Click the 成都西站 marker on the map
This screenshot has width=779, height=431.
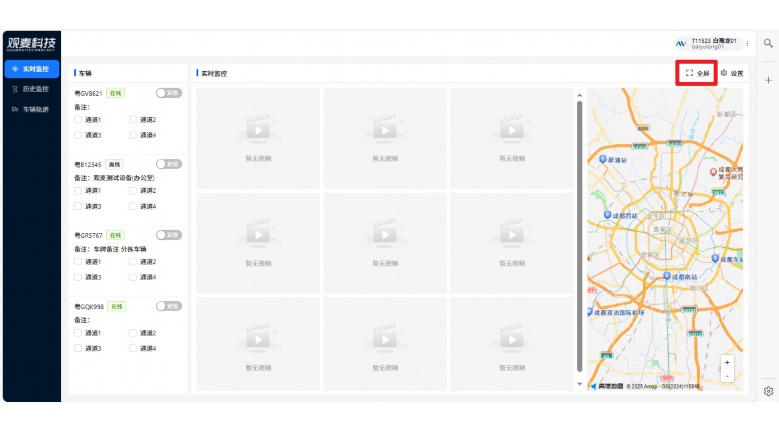607,215
